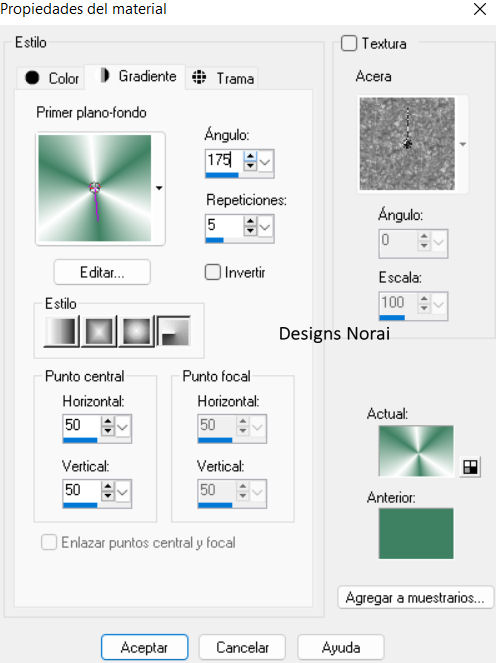
Task: Check Enlazar puntos central y focal
Action: point(49,542)
